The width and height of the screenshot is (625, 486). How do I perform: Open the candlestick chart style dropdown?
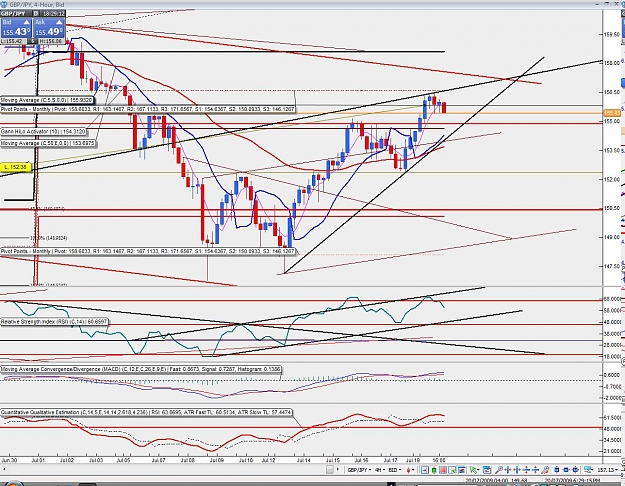(x=411, y=470)
